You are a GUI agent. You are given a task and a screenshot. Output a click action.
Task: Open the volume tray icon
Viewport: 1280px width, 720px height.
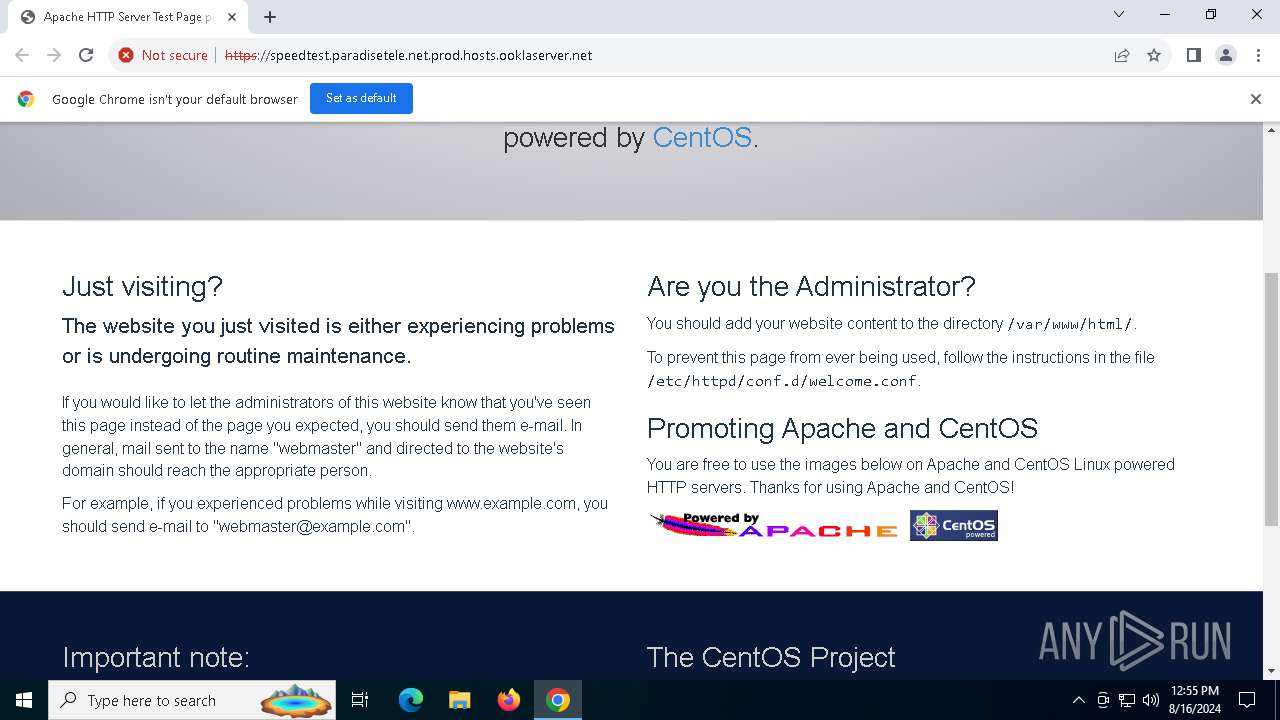(x=1150, y=700)
